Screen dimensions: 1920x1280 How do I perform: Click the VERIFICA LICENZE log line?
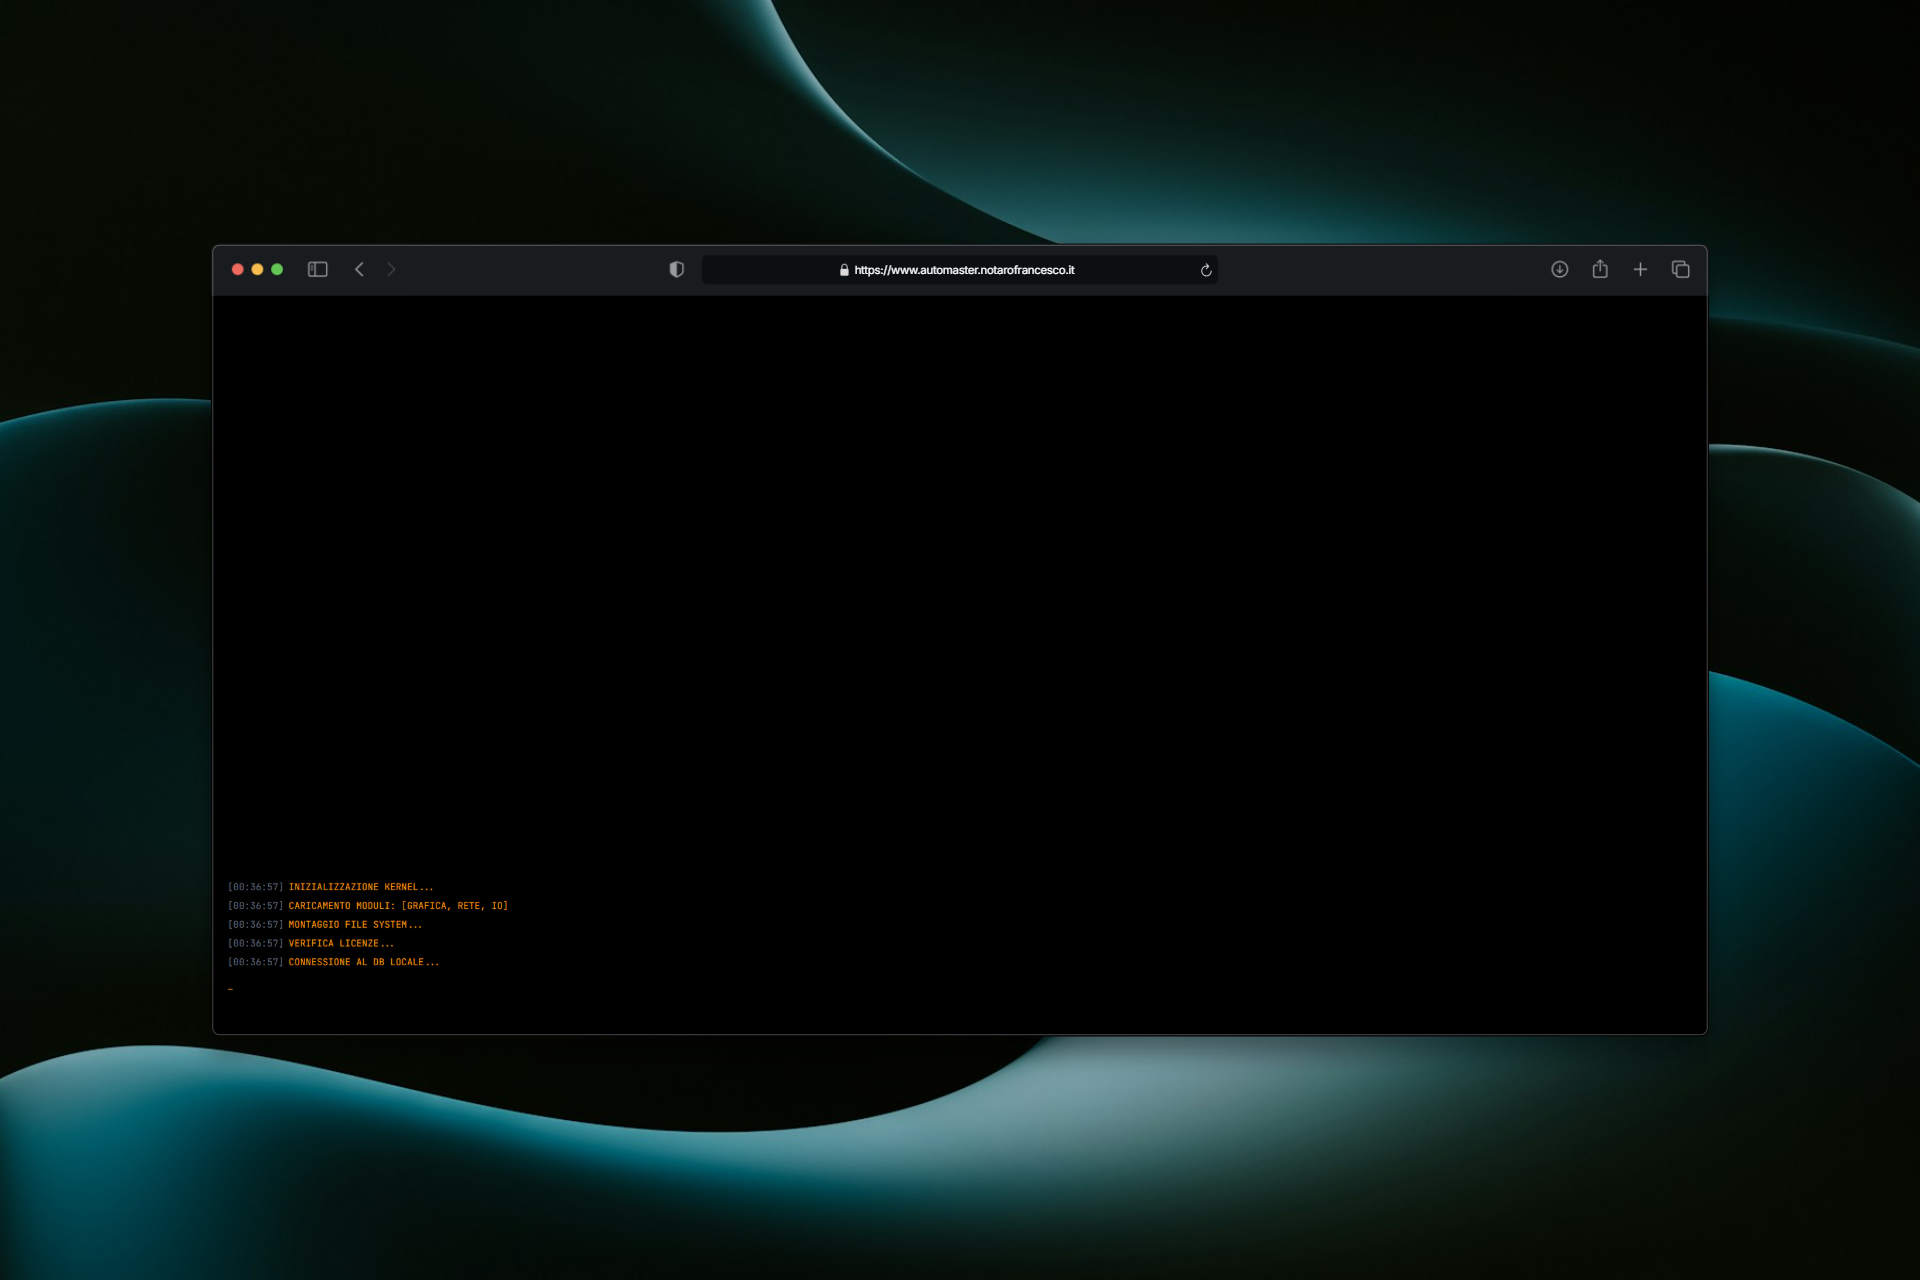pos(341,943)
